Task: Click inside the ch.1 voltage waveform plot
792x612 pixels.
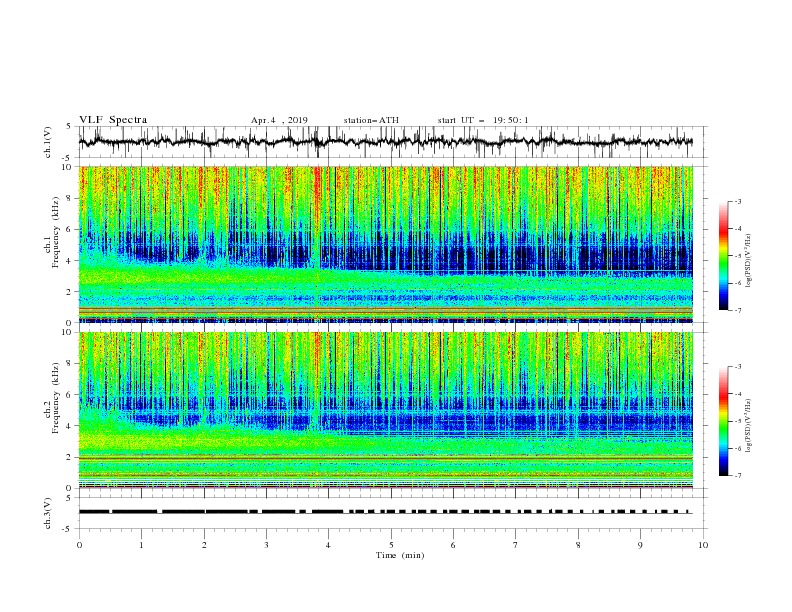Action: (392, 142)
